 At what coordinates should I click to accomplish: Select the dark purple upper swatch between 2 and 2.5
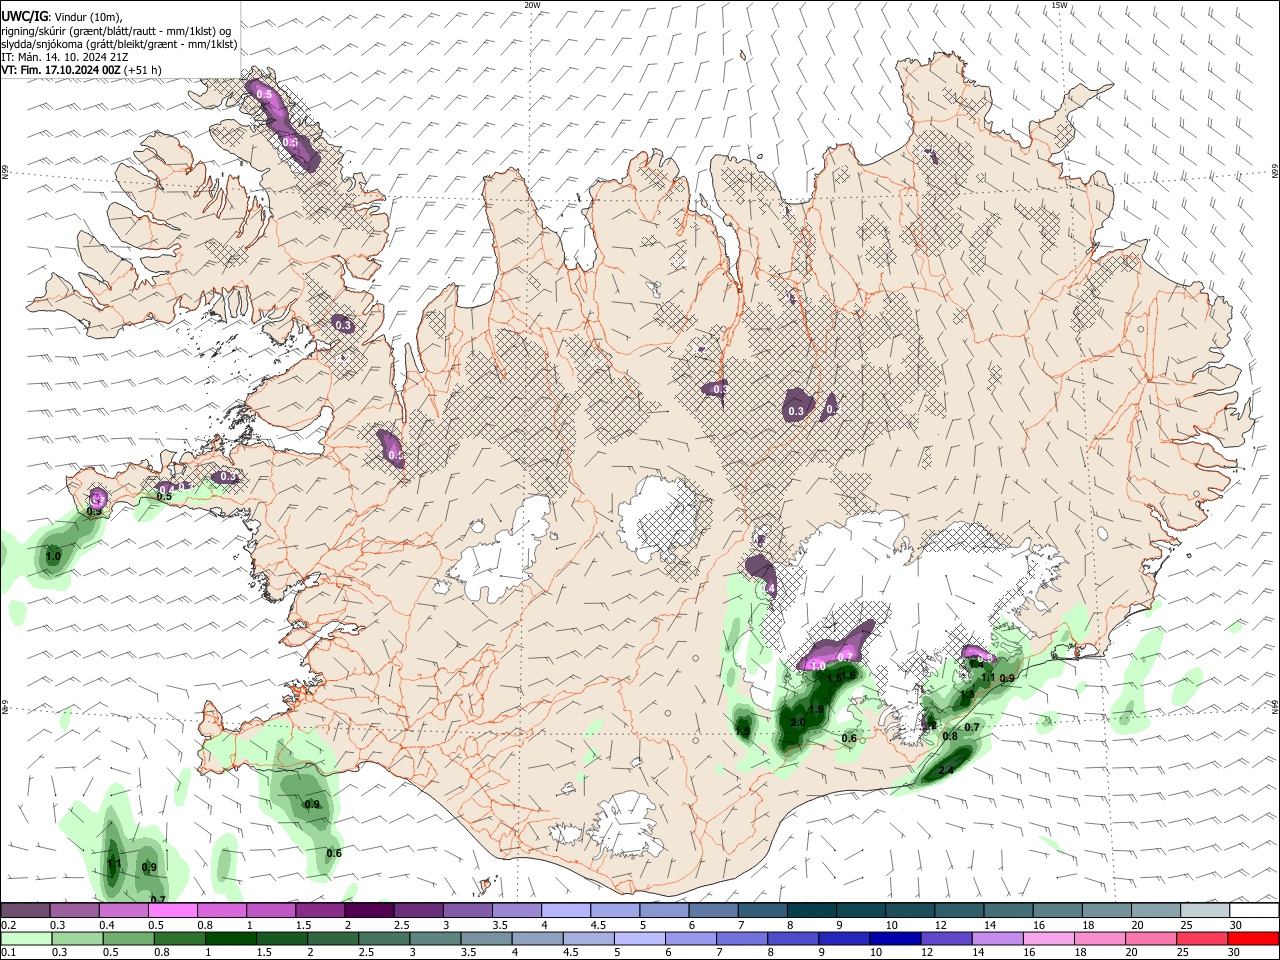coord(368,910)
